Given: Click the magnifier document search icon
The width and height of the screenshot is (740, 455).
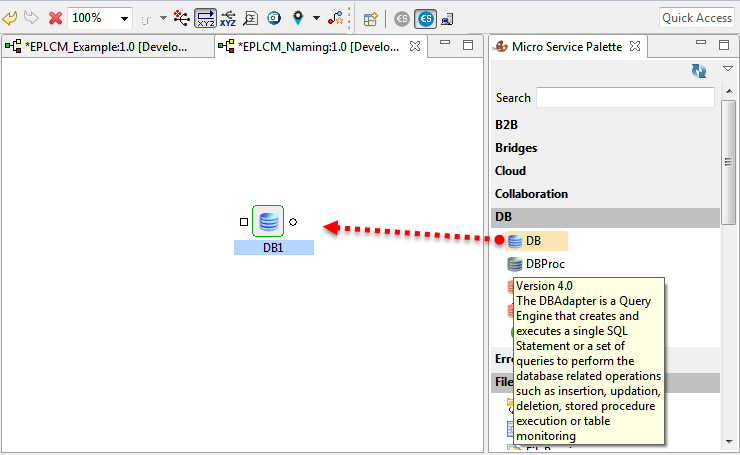Looking at the screenshot, I should click(x=251, y=18).
